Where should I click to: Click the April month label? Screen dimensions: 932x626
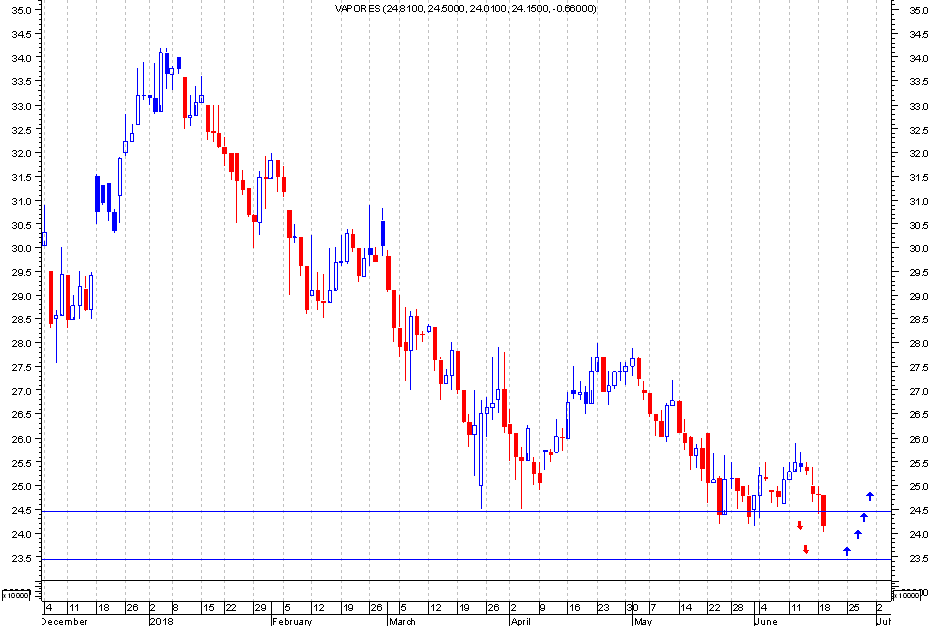[x=521, y=621]
